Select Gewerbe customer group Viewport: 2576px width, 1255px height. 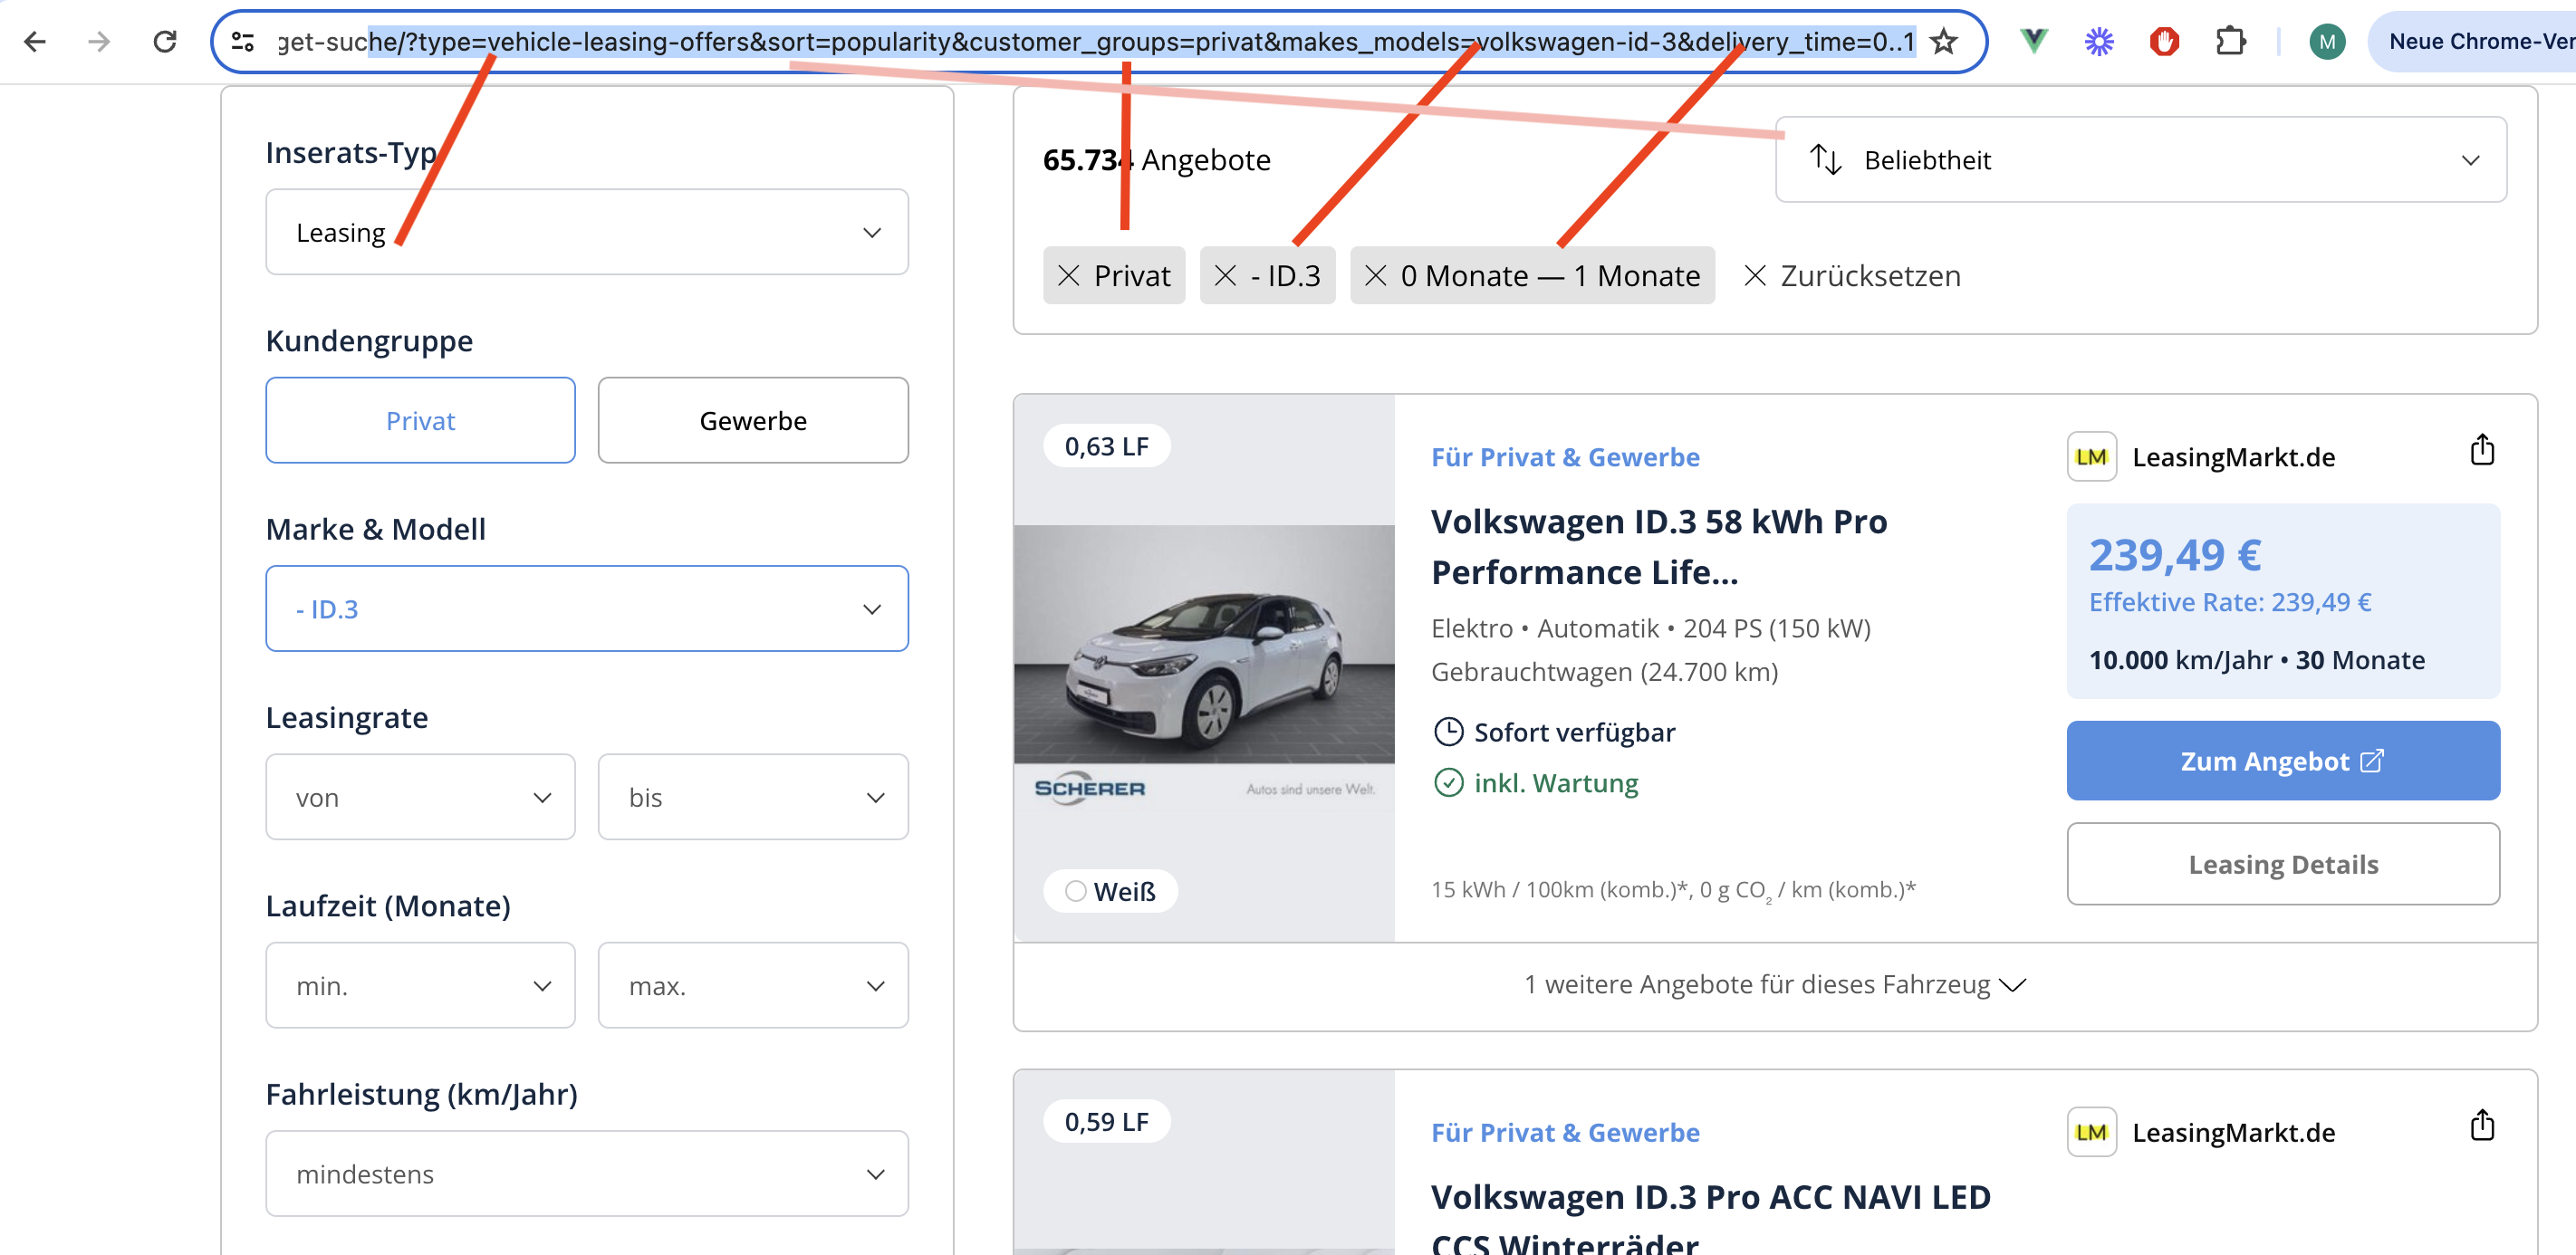click(753, 421)
